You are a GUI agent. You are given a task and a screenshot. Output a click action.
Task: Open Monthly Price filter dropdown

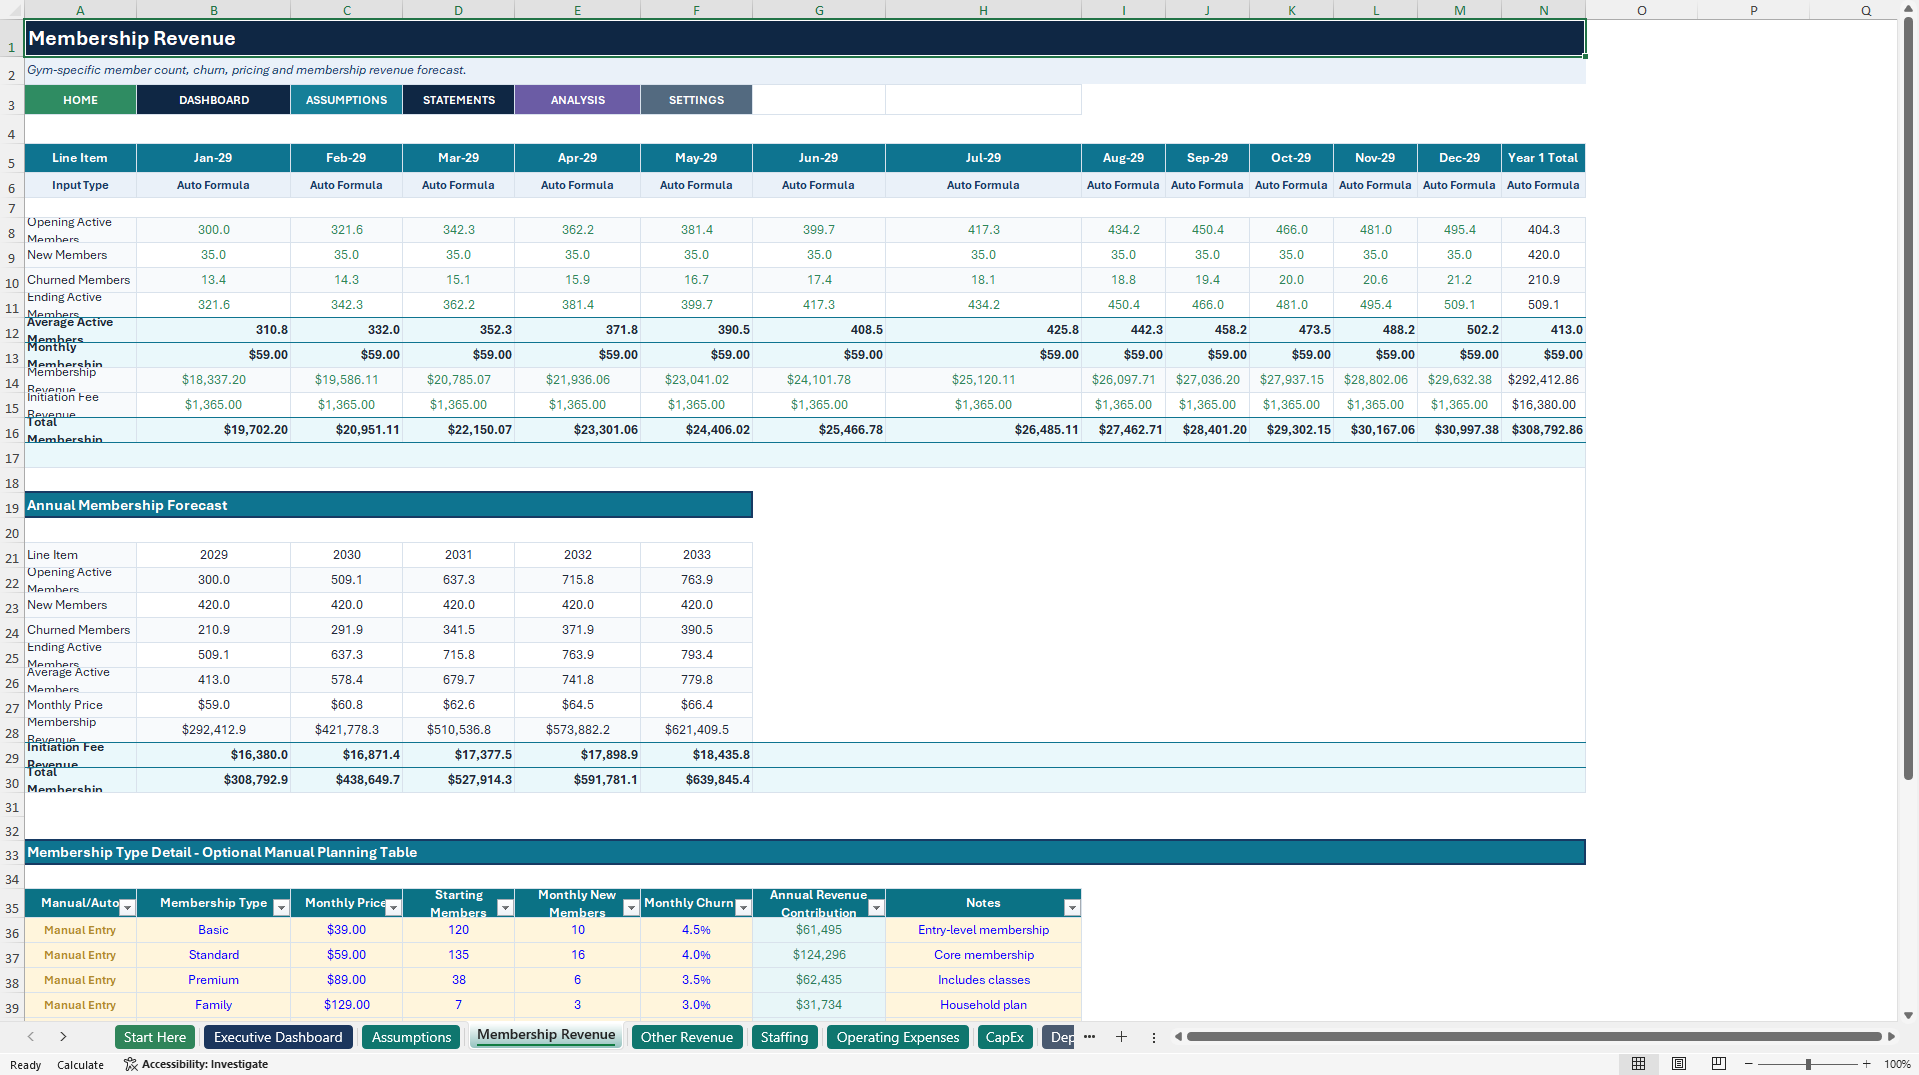[393, 908]
